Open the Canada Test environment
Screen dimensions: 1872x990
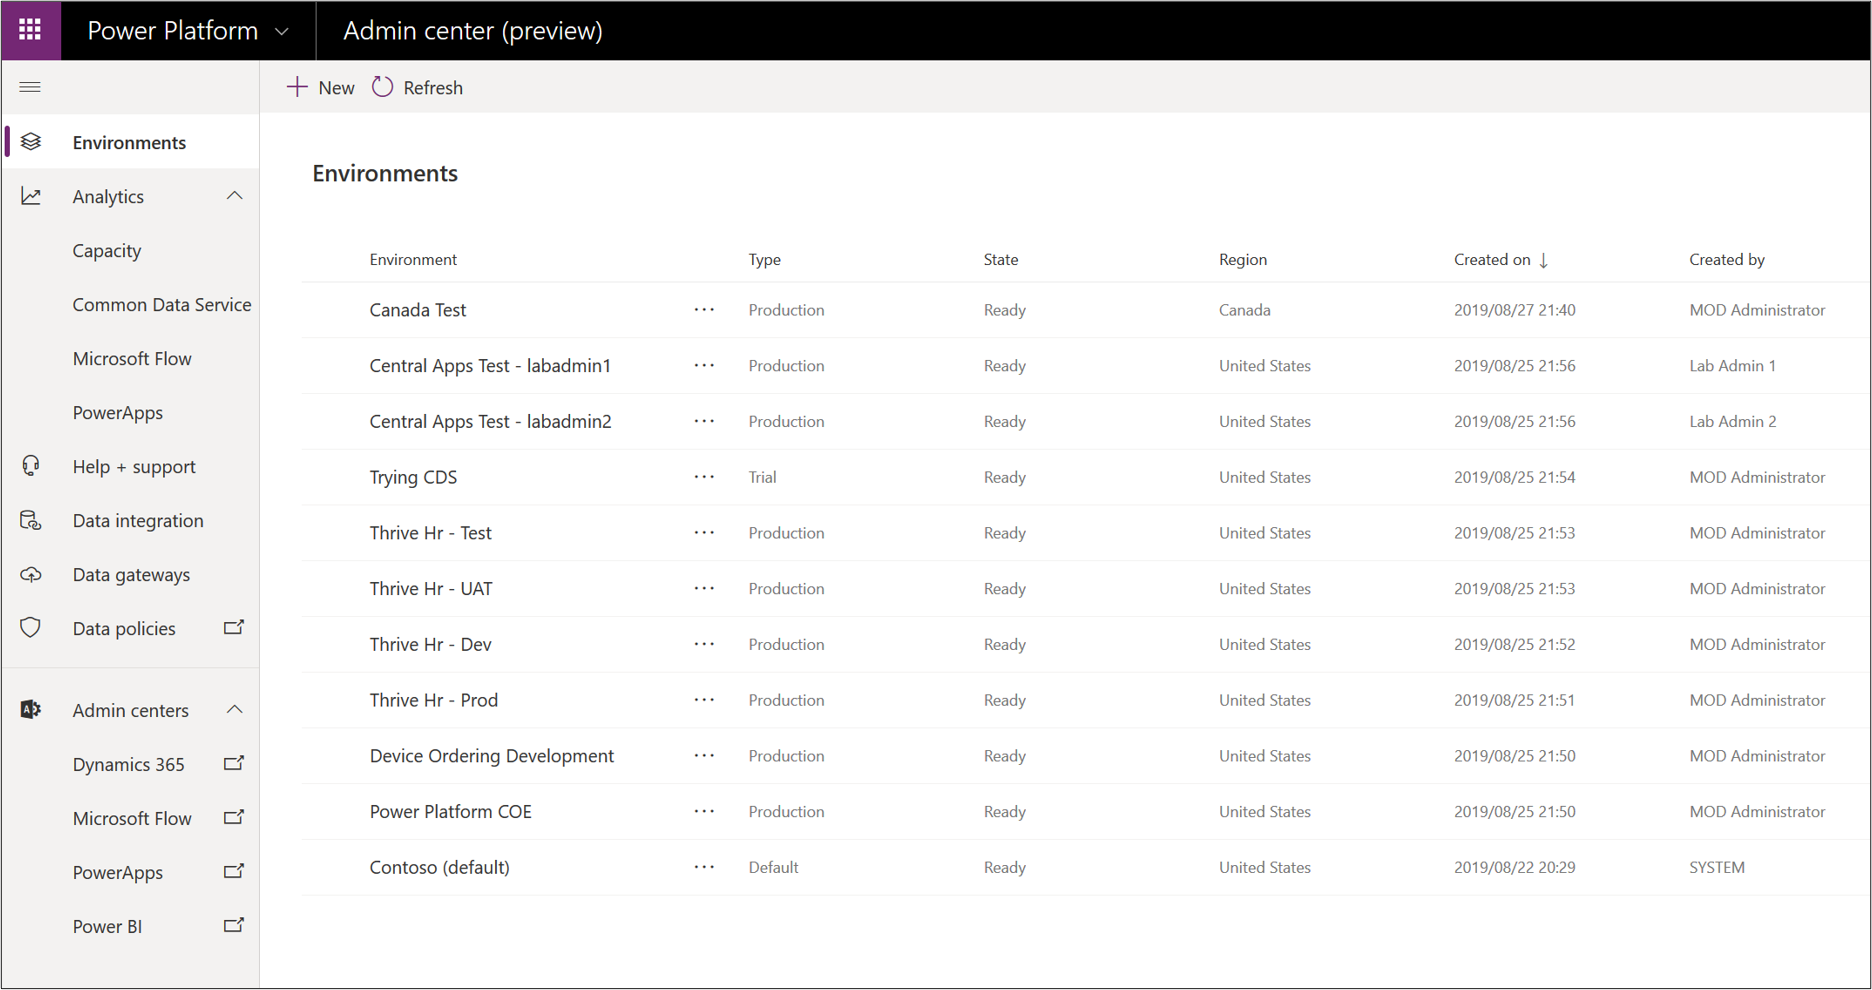[418, 310]
